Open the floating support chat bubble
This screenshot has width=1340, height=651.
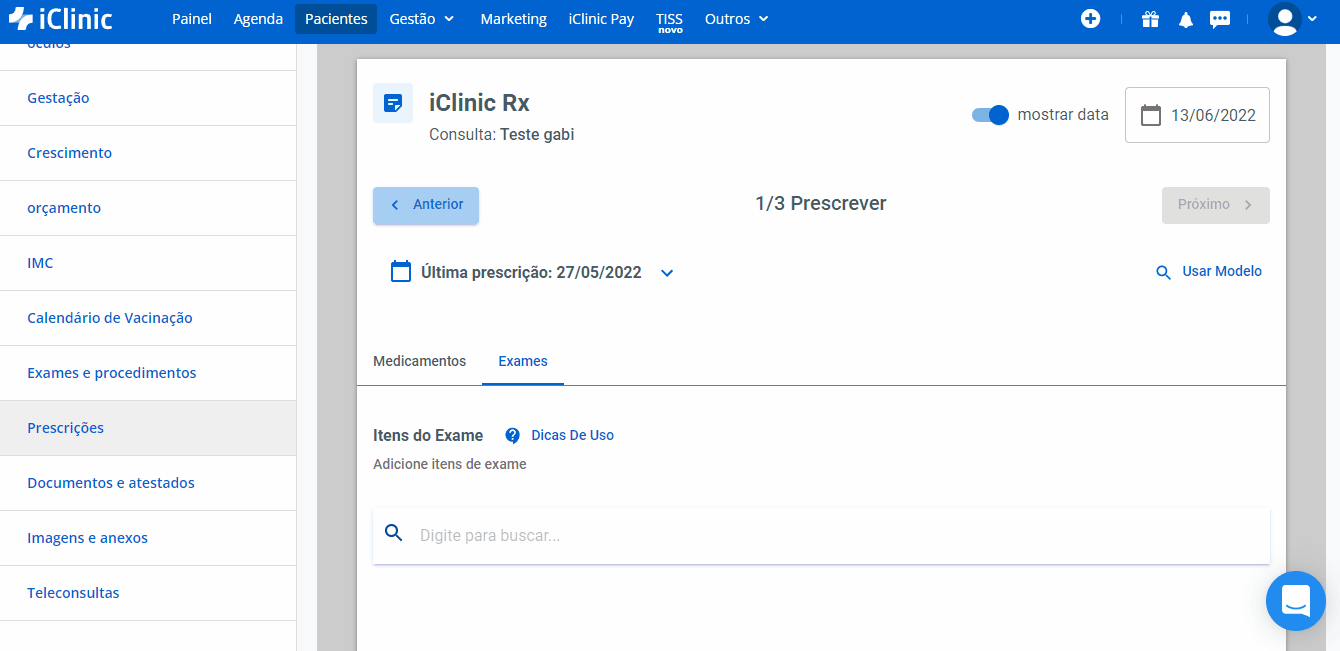1295,601
